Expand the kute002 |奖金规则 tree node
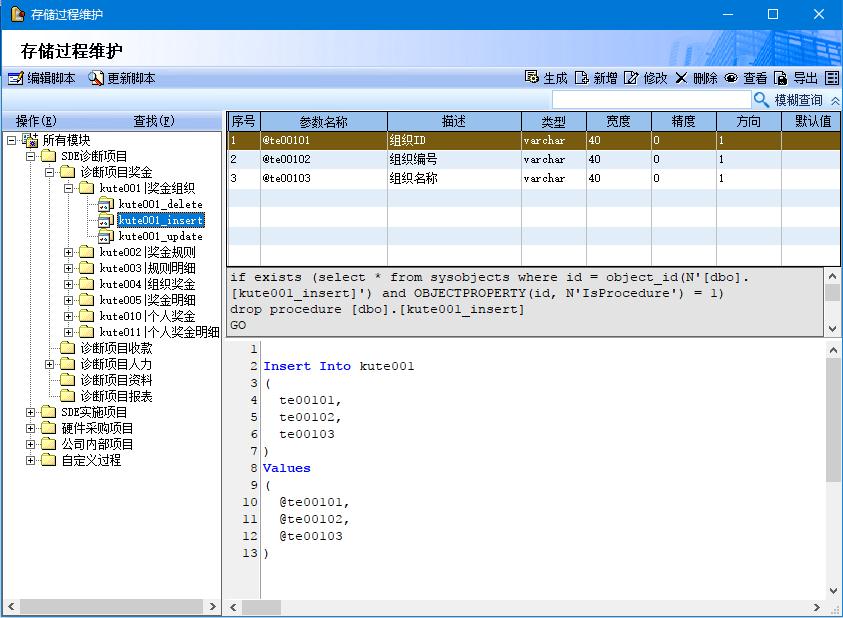The width and height of the screenshot is (843, 618). pyautogui.click(x=69, y=252)
